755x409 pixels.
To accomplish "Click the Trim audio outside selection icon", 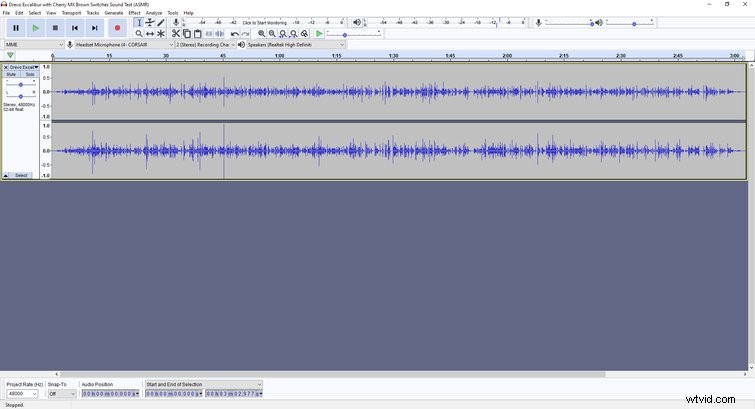I will [x=209, y=34].
